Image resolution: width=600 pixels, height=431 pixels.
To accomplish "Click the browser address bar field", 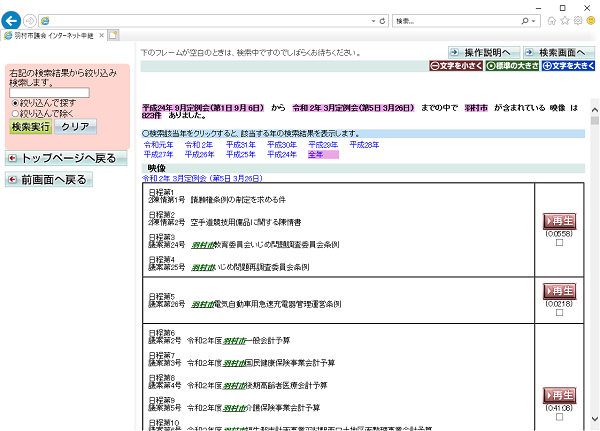I will (205, 21).
